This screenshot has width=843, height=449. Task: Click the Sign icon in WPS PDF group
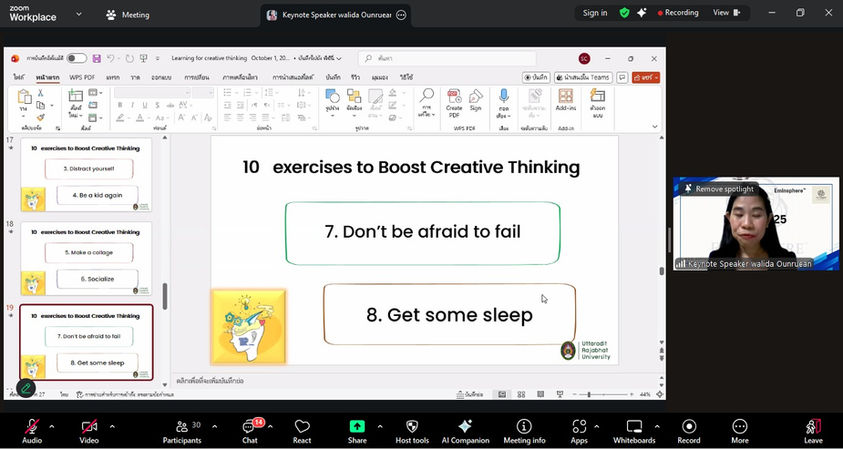coord(475,96)
